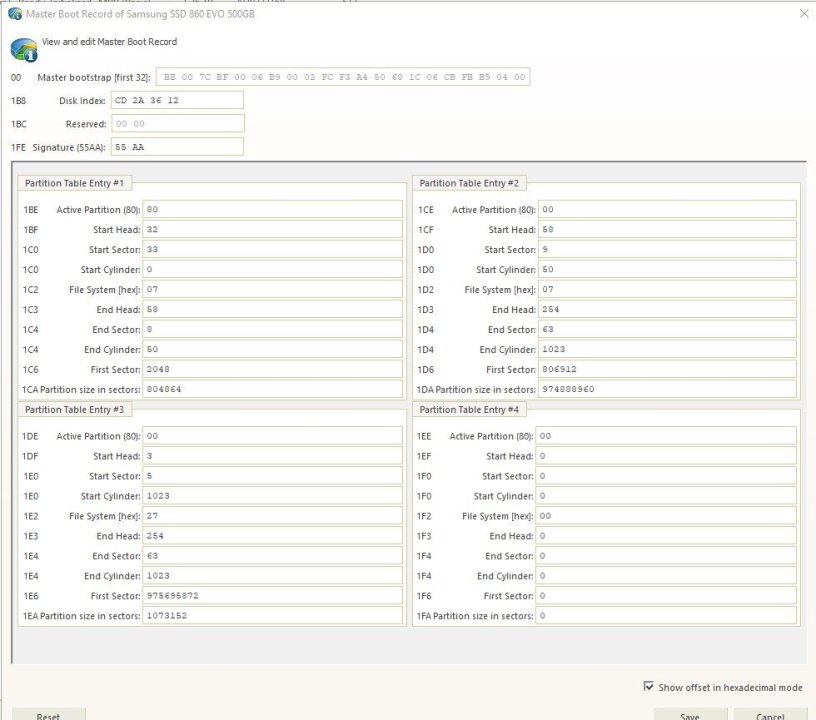Select partition size field showing 974888960
The height and width of the screenshot is (720, 816).
(x=667, y=390)
